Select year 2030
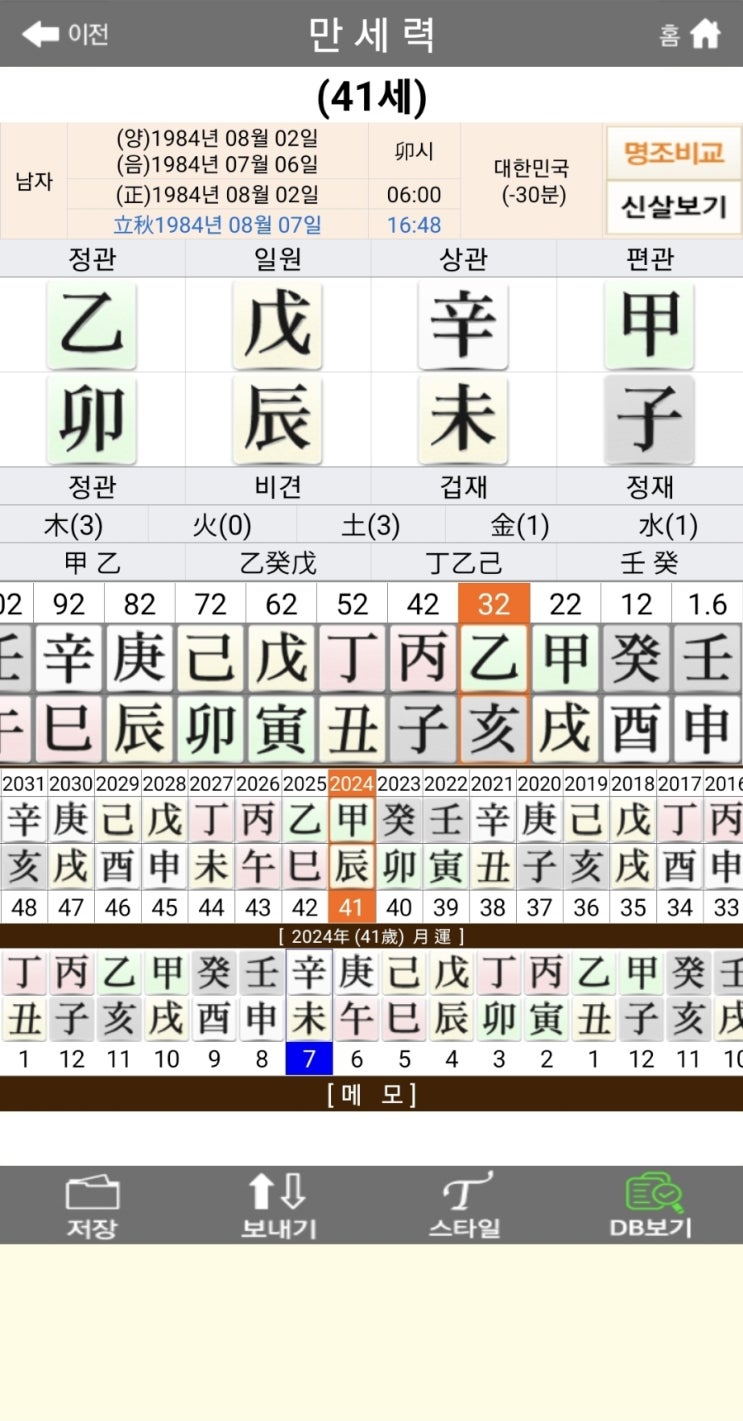This screenshot has height=1421, width=743. point(71,782)
